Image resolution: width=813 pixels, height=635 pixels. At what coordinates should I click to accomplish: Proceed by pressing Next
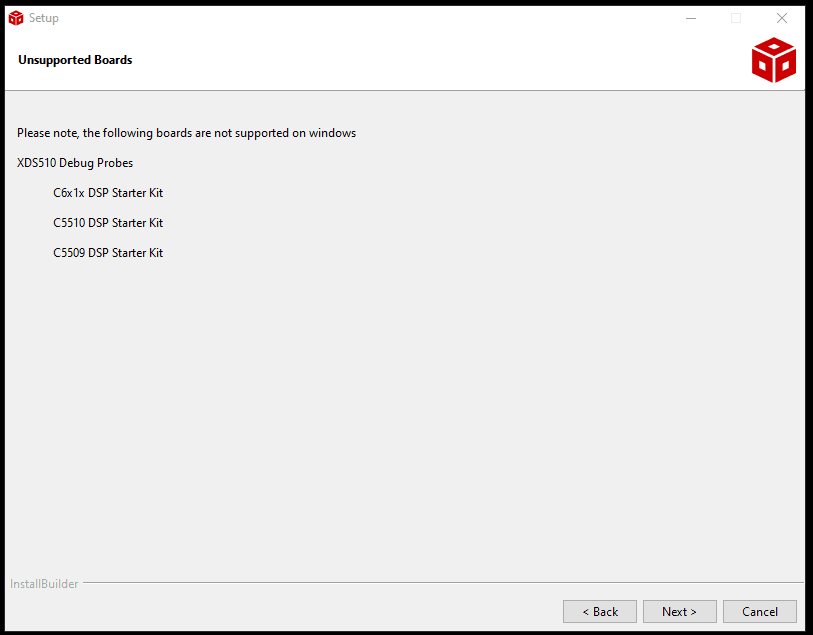point(679,611)
